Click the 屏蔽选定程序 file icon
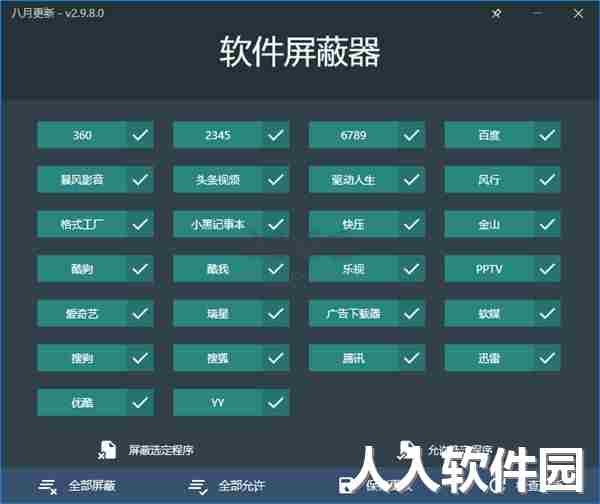Screen dimensions: 600x504 coord(107,450)
